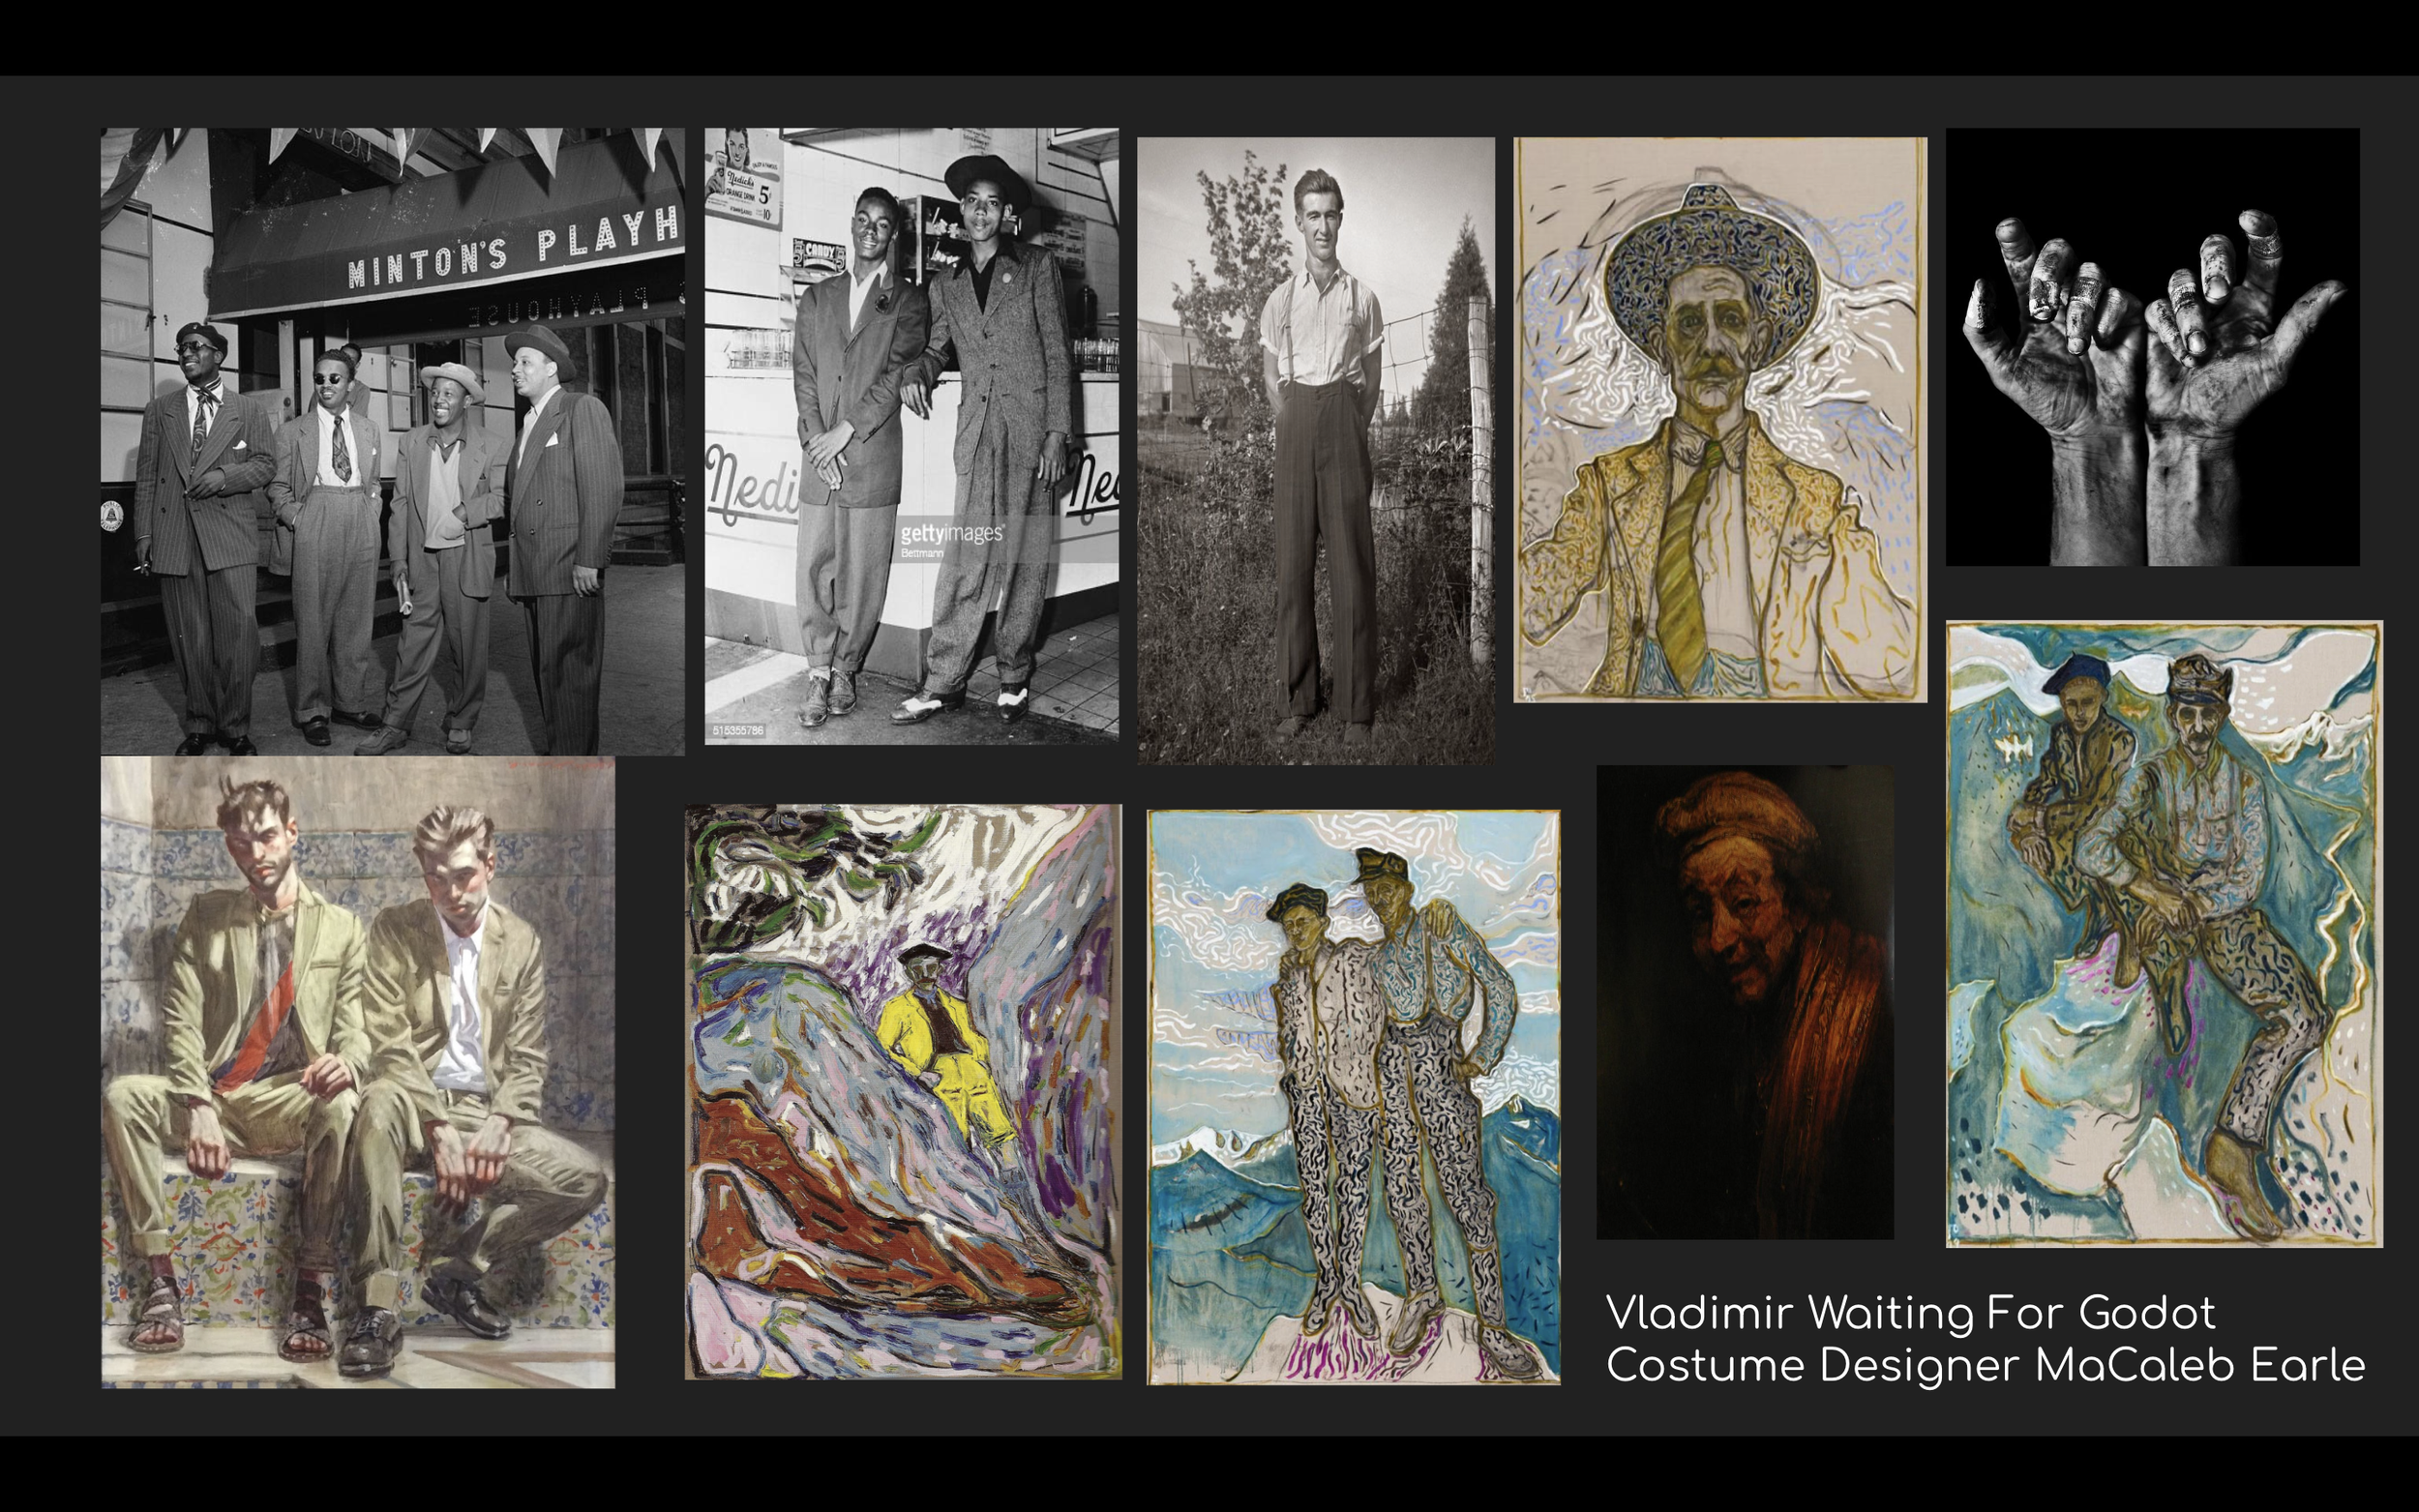Click the image ID number 515355786 label

(738, 731)
